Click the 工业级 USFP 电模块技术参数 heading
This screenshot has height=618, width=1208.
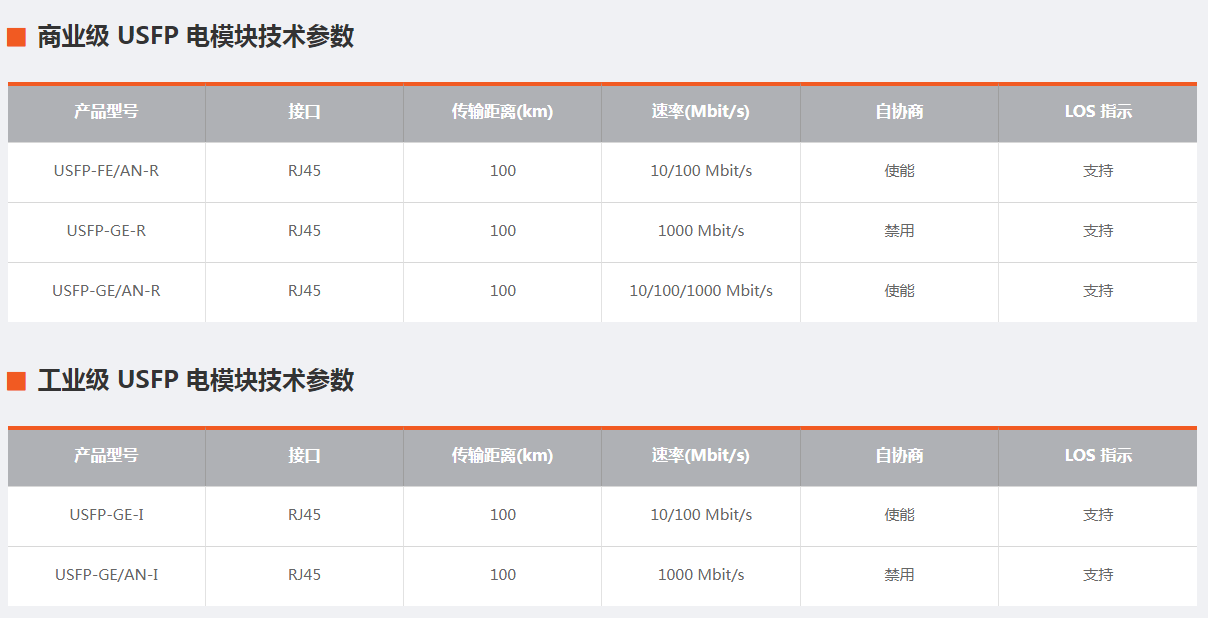coord(196,381)
